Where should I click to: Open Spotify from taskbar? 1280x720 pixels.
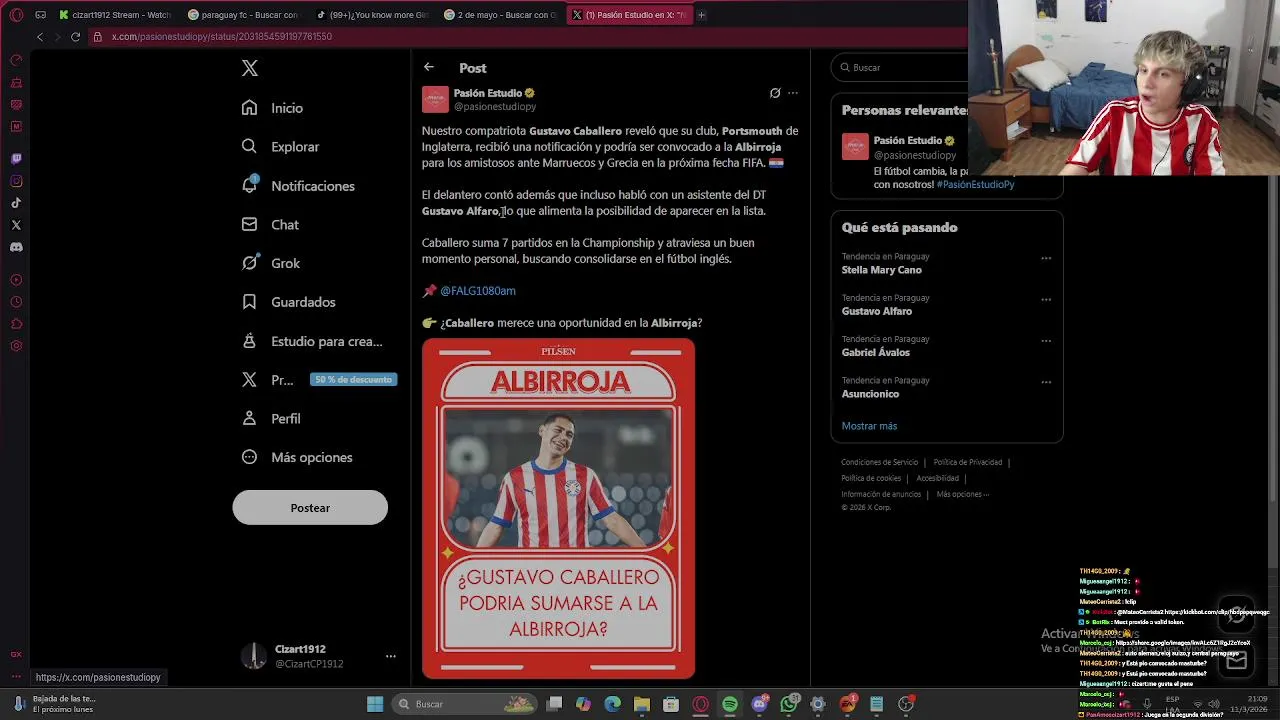(730, 704)
